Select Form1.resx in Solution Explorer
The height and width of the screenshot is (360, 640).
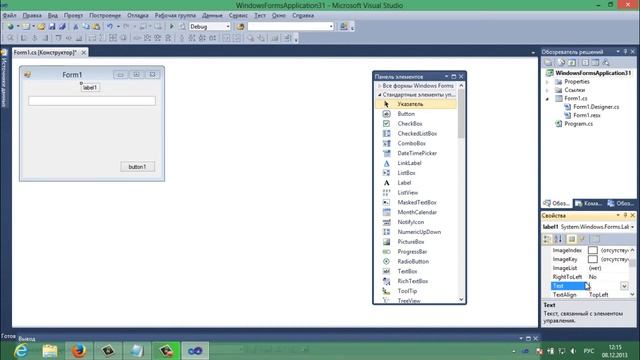coord(587,115)
